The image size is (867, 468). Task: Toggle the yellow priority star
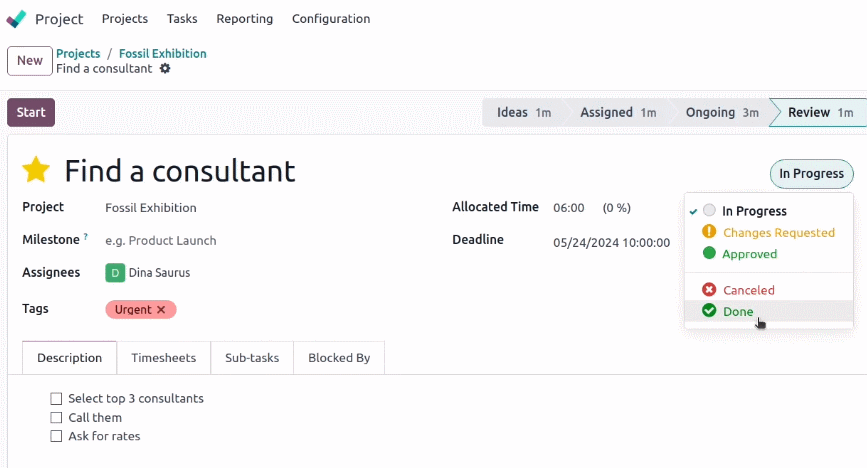[x=36, y=170]
